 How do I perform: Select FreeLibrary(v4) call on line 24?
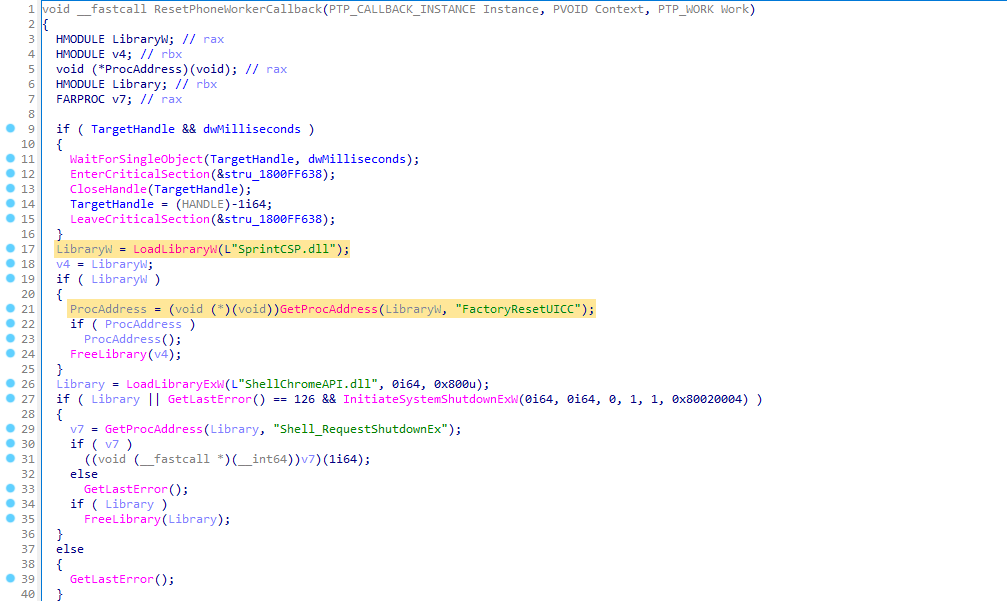[x=109, y=354]
